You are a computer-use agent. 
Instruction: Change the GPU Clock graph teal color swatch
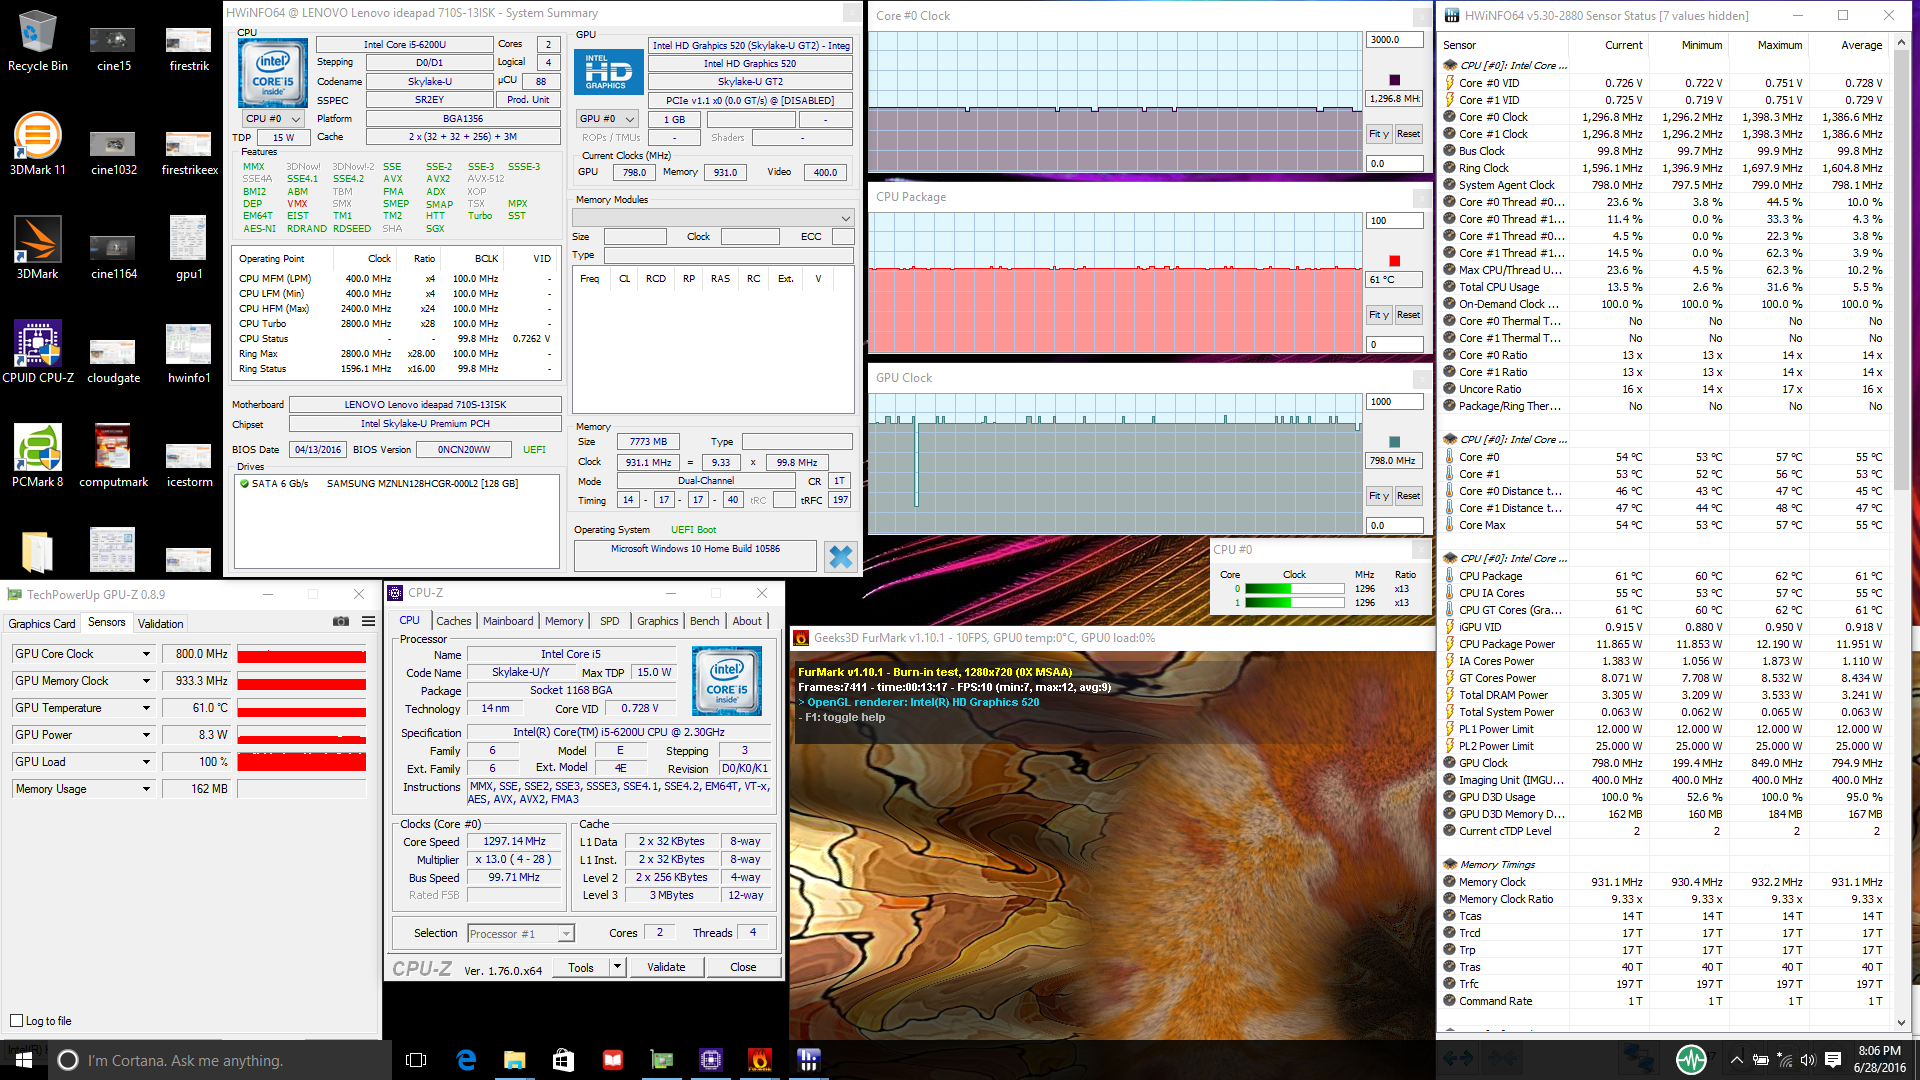pos(1394,442)
